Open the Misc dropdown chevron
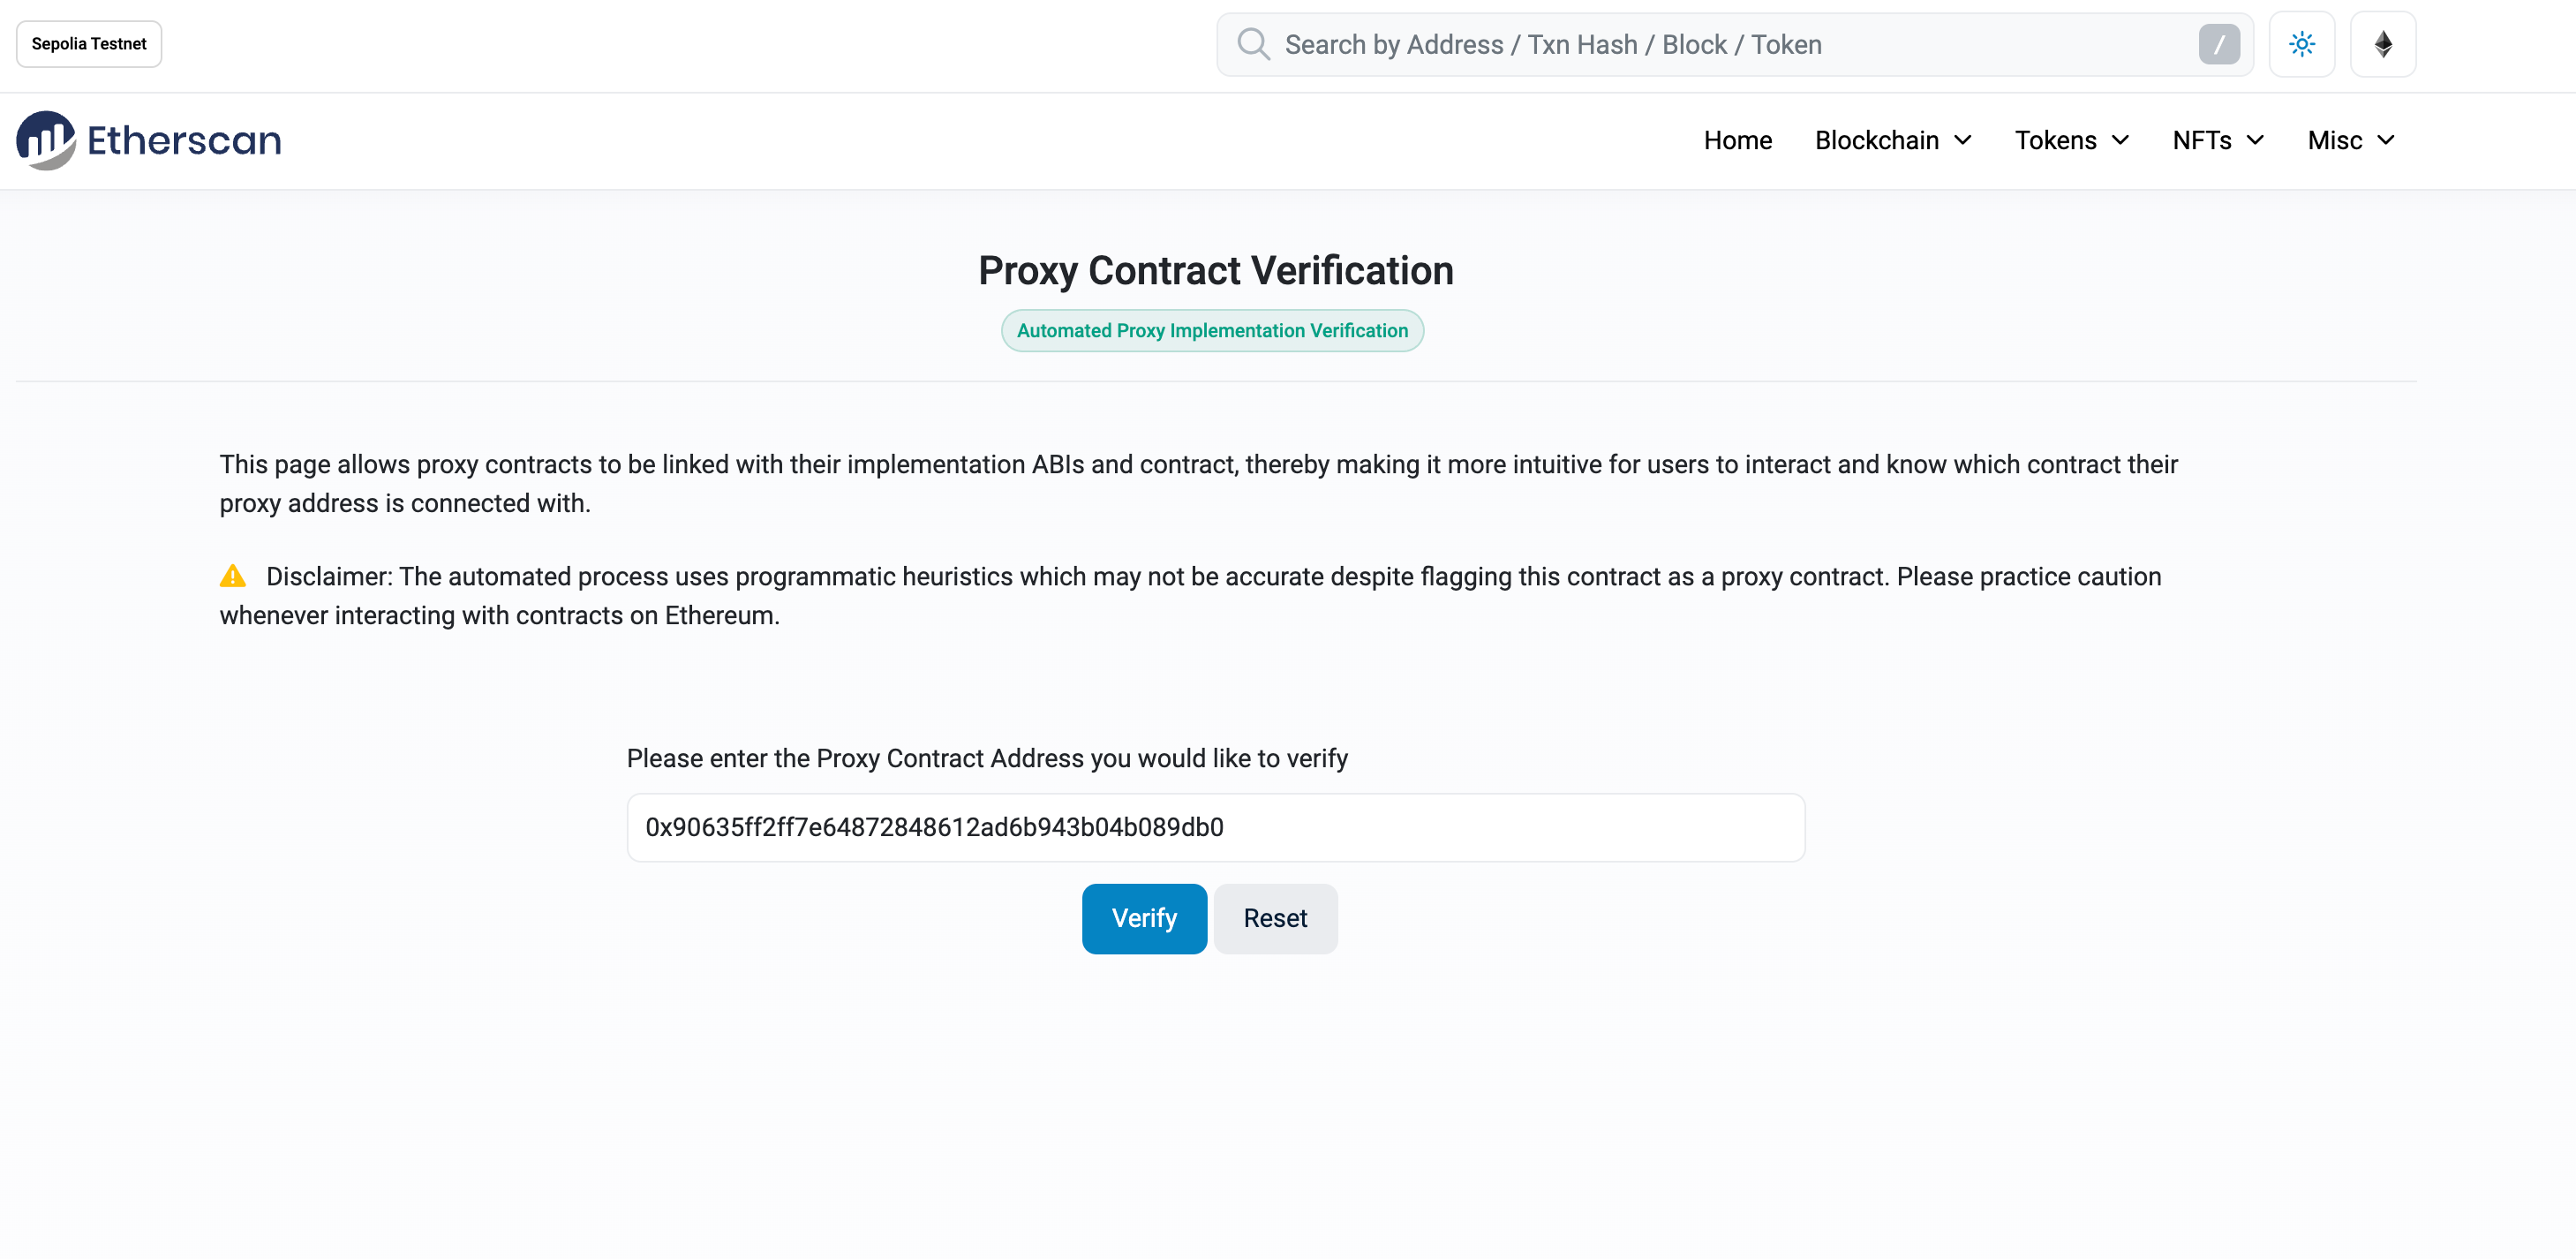This screenshot has width=2576, height=1259. 2386,140
